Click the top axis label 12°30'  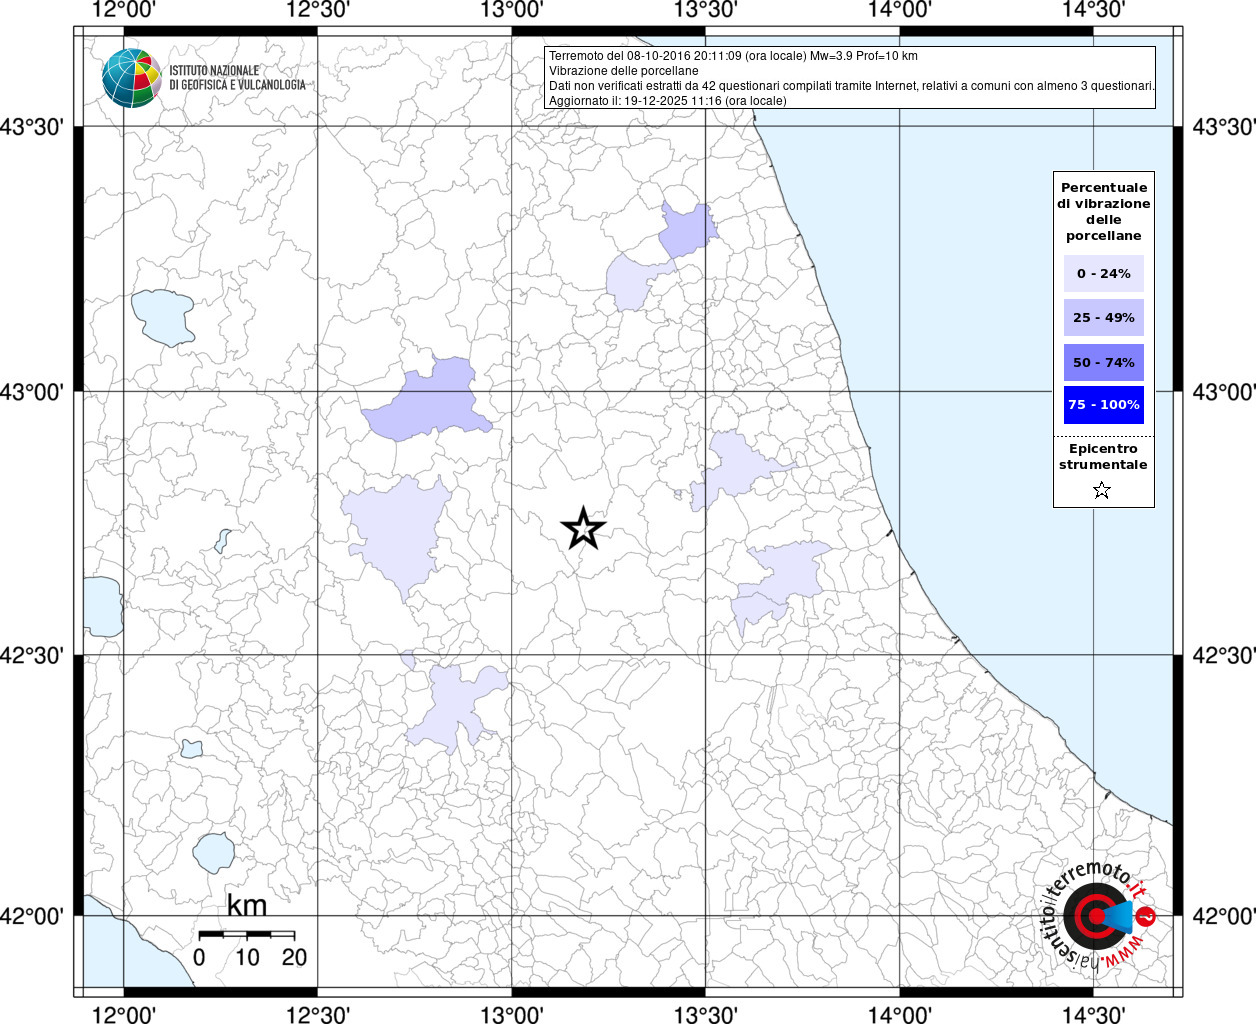317,9
